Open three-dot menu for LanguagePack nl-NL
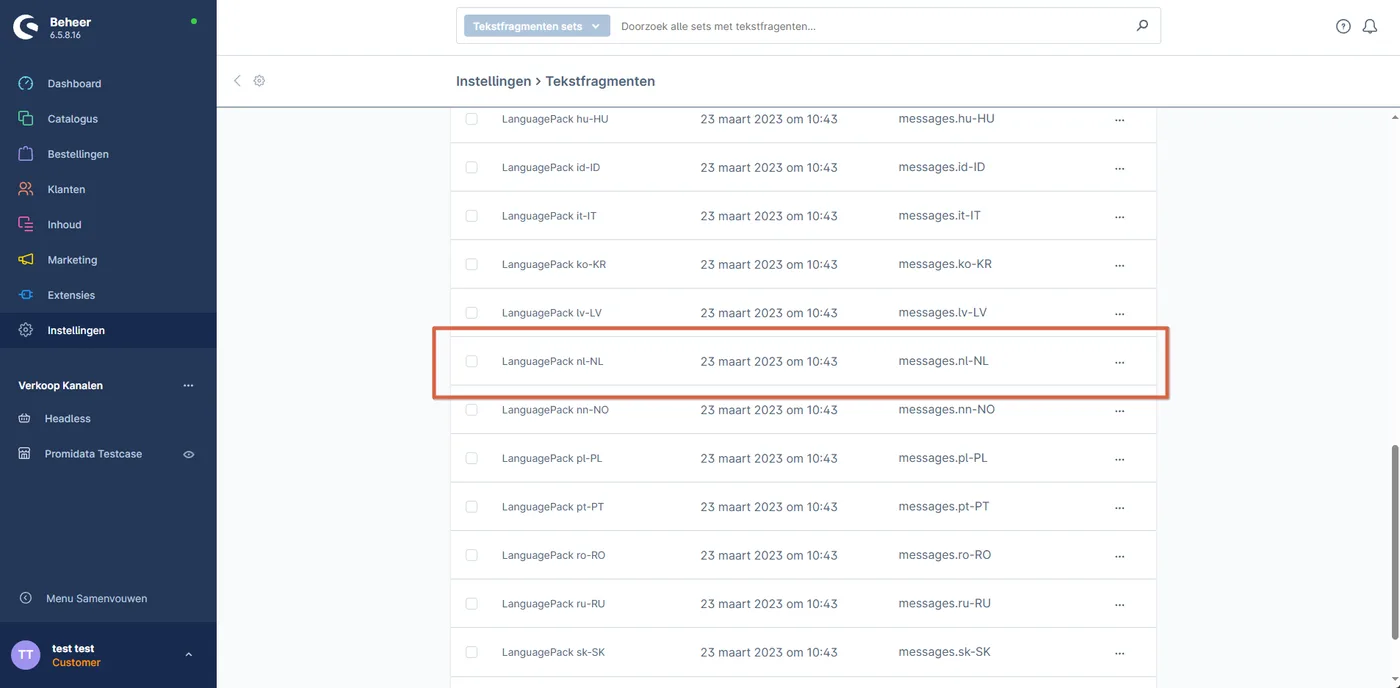Screen dimensions: 1400x688 [x=1119, y=362]
